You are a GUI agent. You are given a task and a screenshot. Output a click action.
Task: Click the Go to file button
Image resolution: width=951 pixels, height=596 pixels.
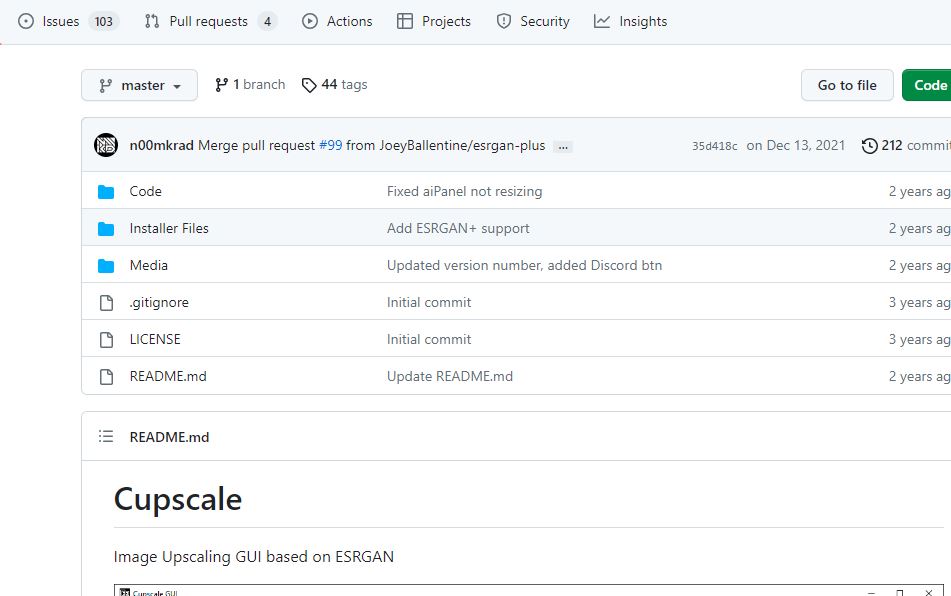click(x=847, y=85)
